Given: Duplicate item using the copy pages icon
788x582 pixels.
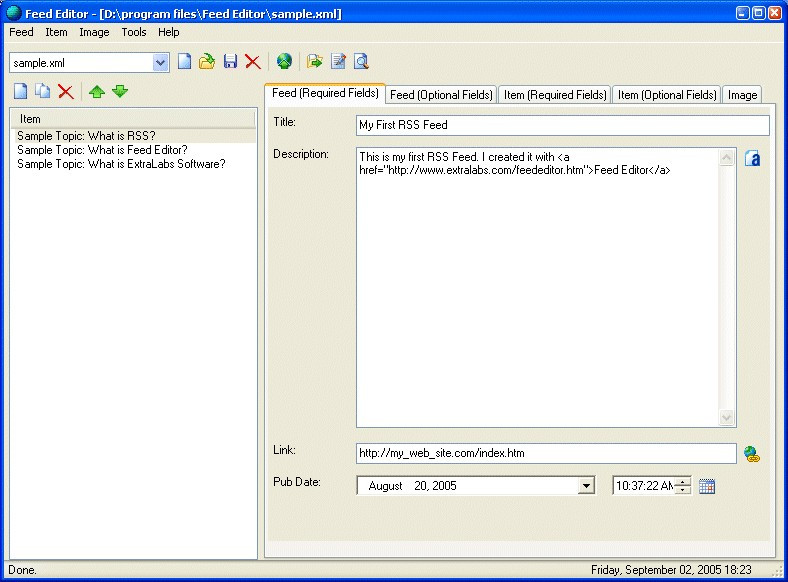Looking at the screenshot, I should pos(43,92).
